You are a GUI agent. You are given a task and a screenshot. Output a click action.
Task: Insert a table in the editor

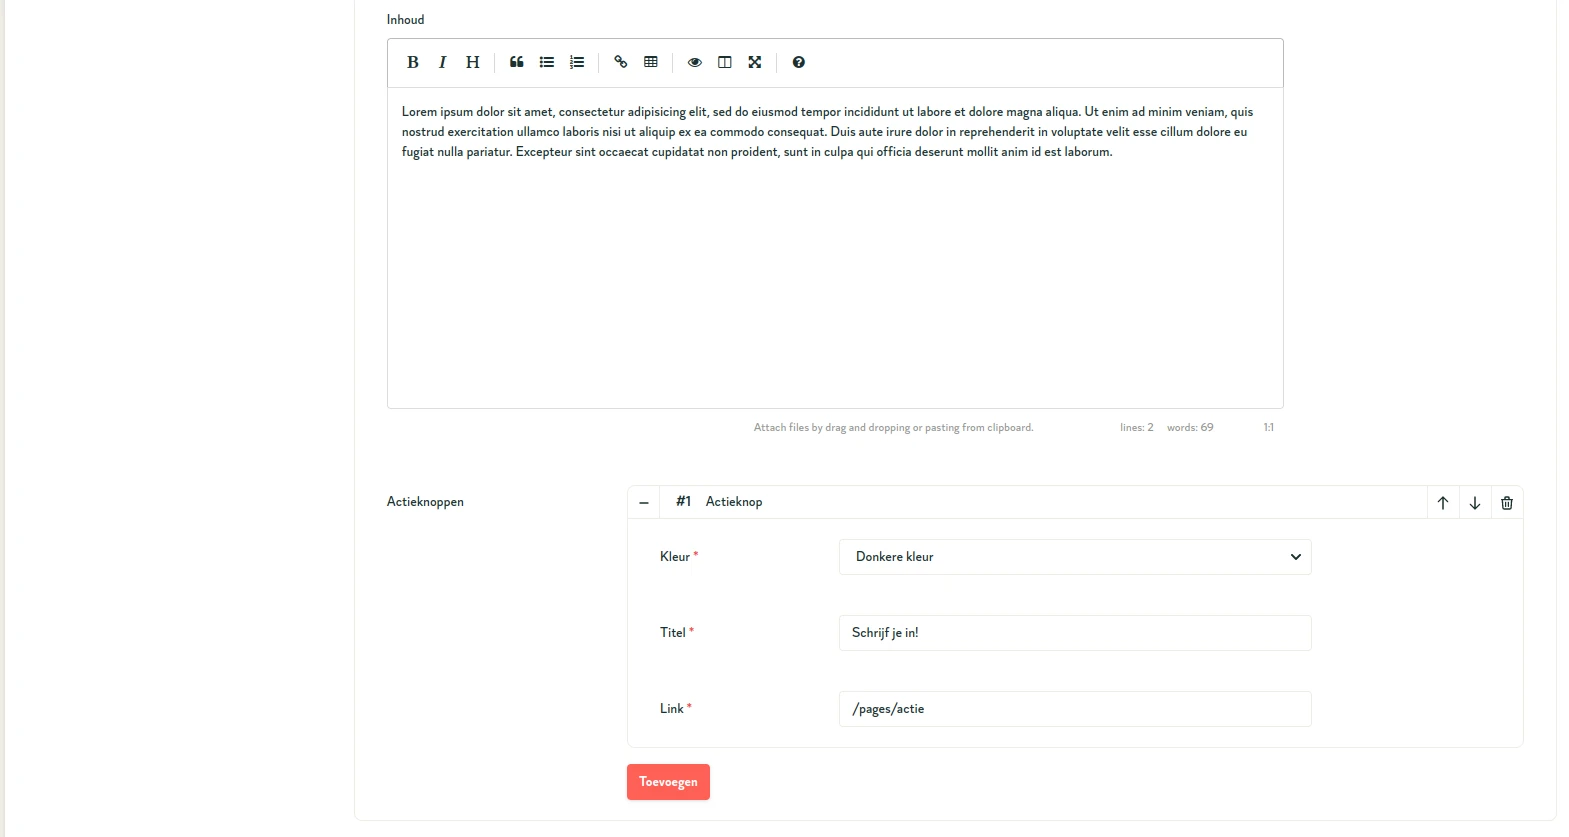pos(651,62)
